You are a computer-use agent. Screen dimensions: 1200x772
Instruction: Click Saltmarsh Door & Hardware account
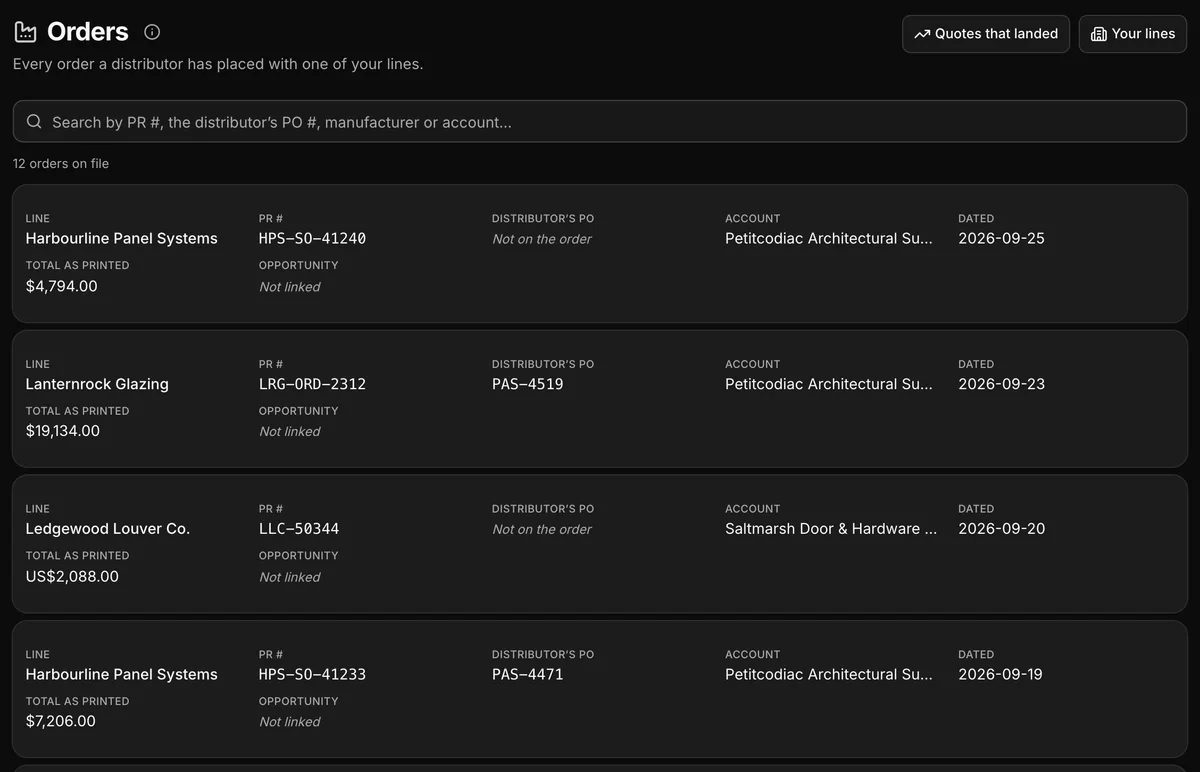click(x=831, y=528)
